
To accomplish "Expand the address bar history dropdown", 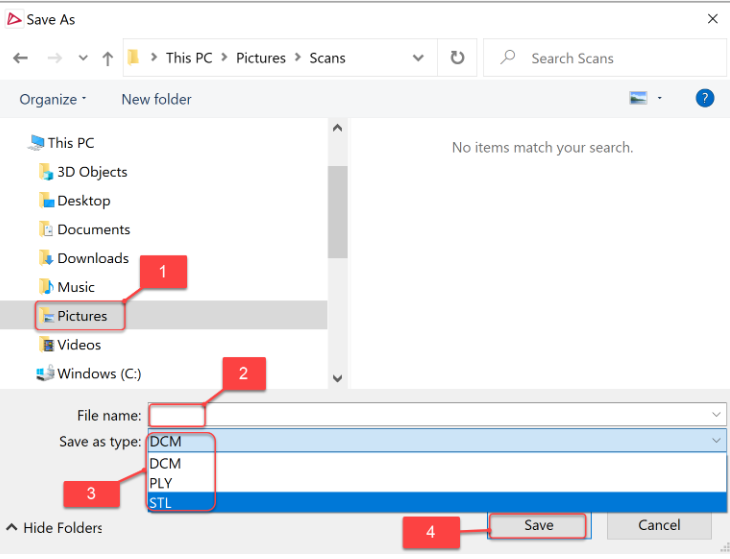I will pyautogui.click(x=418, y=58).
